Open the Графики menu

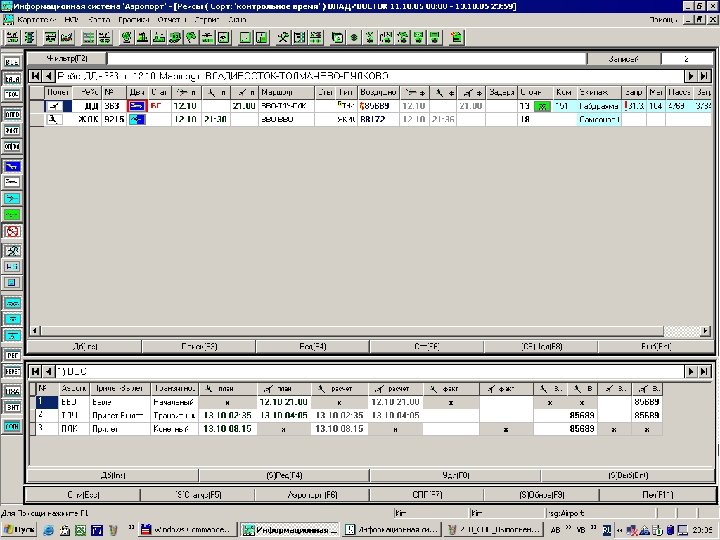[x=133, y=19]
